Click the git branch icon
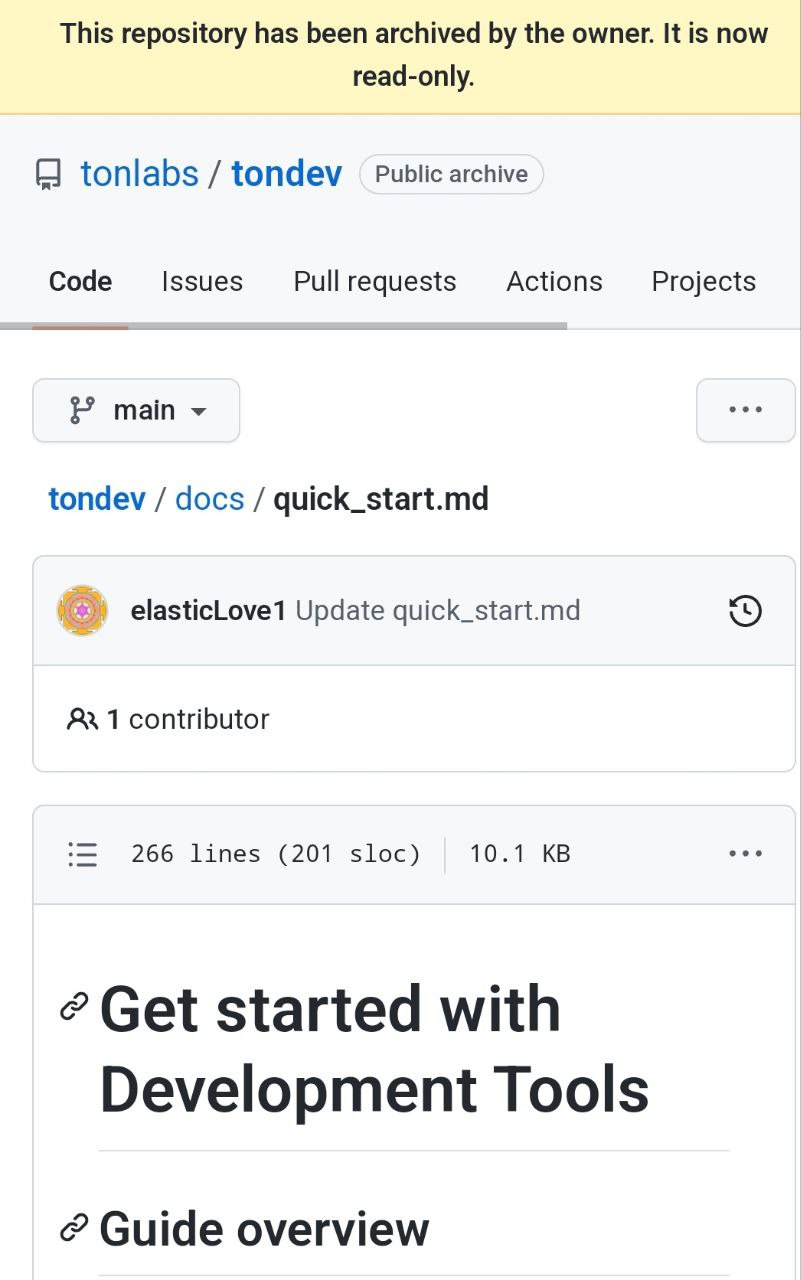The image size is (801, 1280). pos(82,410)
